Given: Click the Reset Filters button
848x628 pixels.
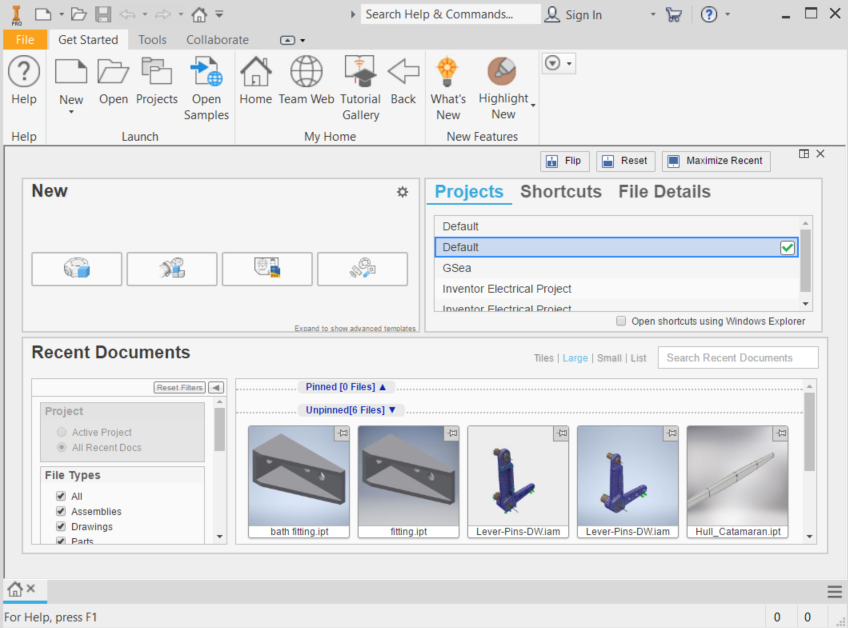Looking at the screenshot, I should click(x=180, y=388).
